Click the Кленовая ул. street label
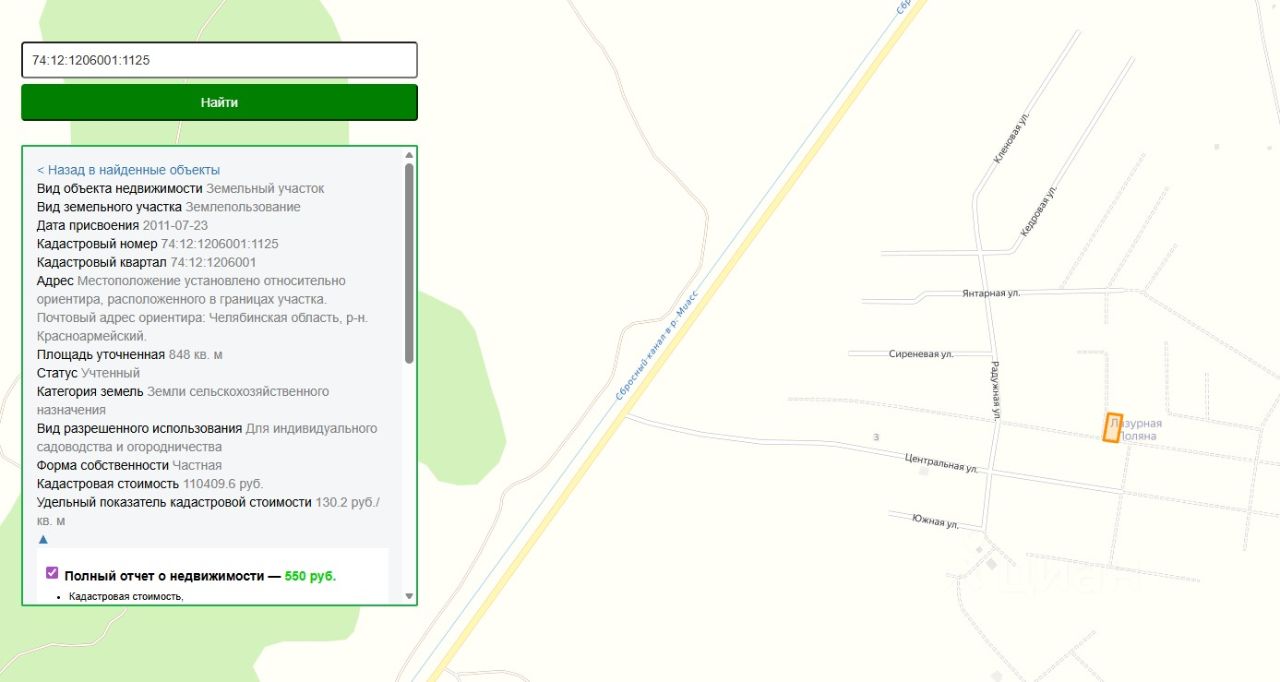Screen dimensions: 1280x682 1011,138
